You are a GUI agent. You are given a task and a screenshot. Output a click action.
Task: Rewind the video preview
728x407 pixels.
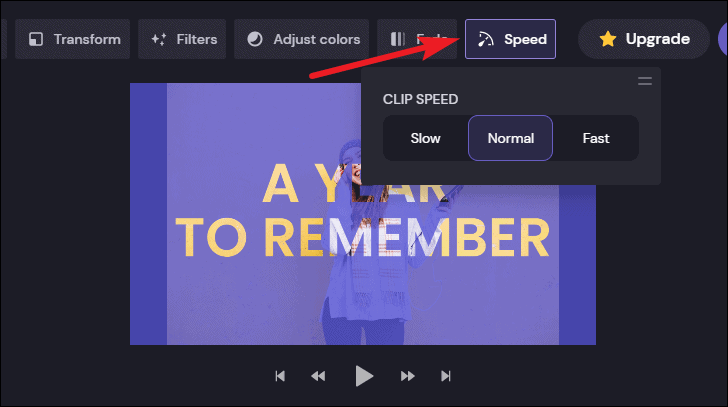[x=318, y=376]
